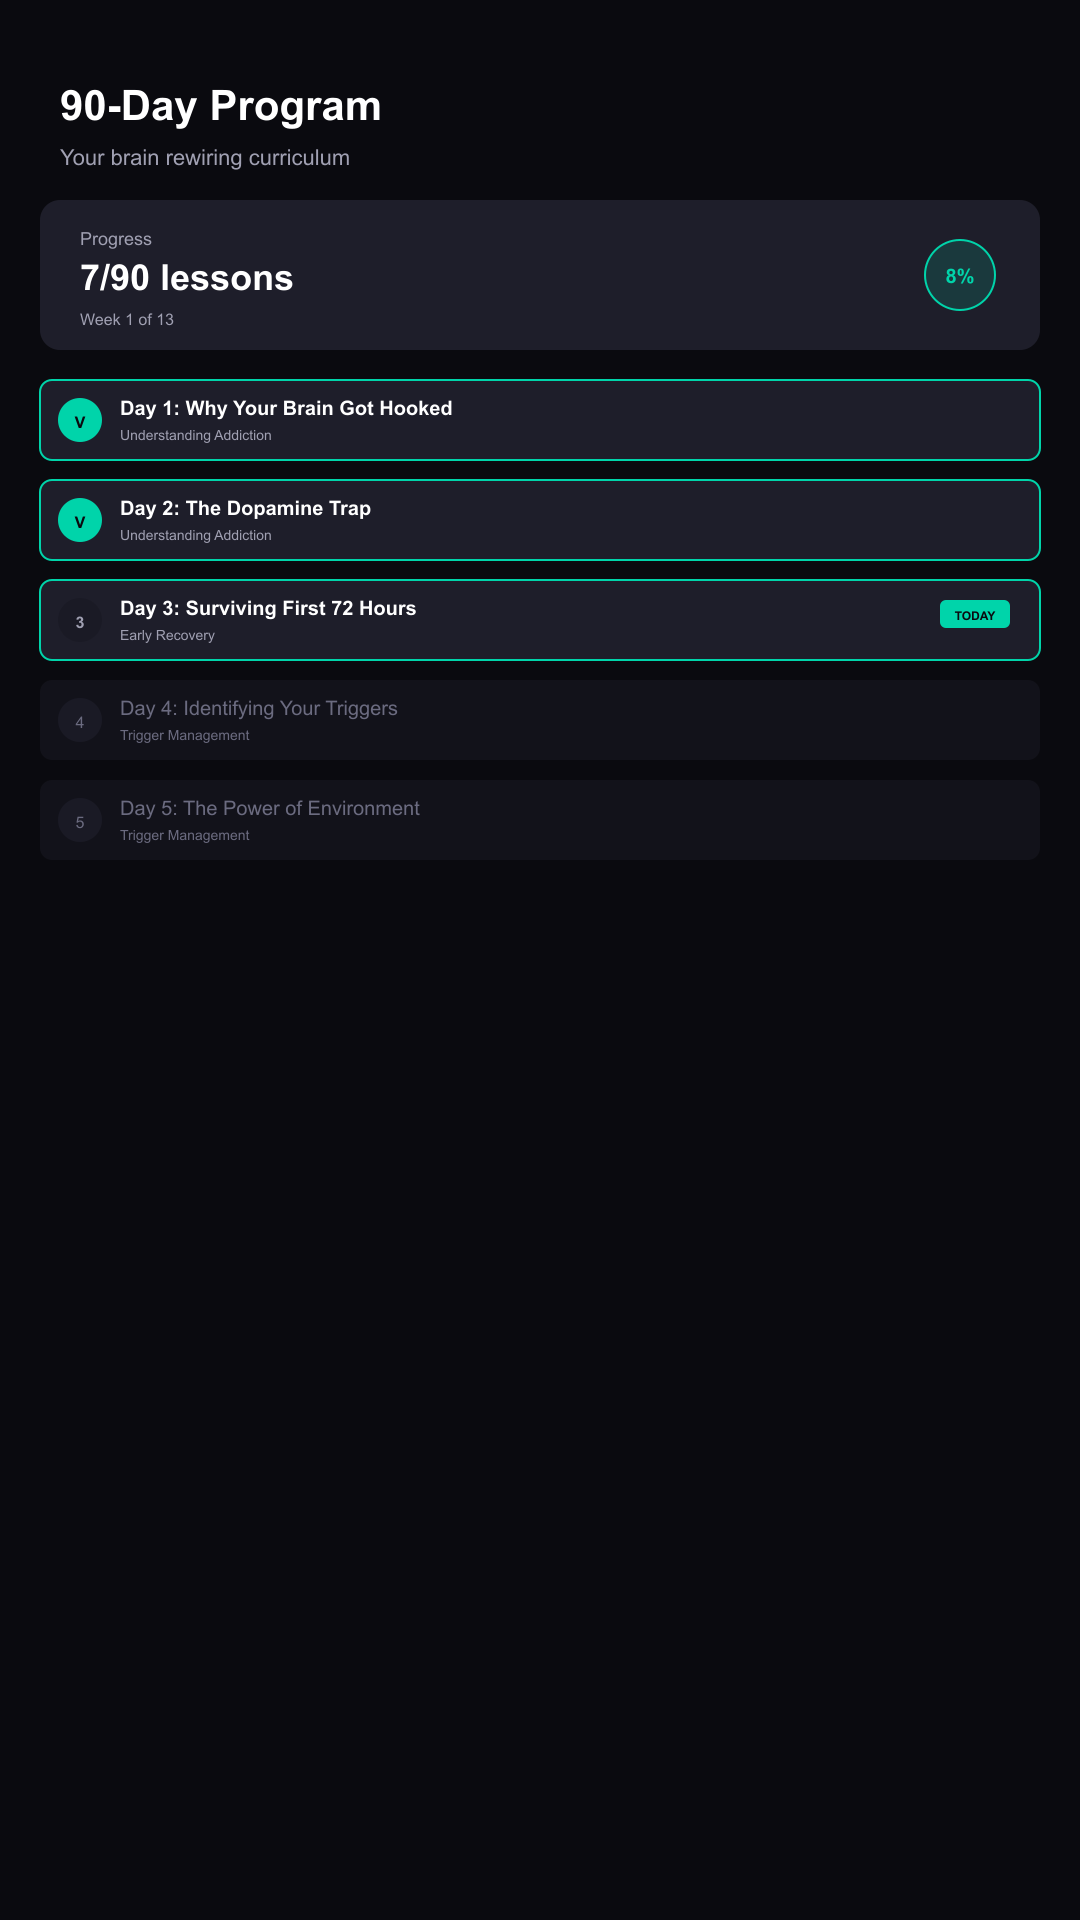1080x1920 pixels.
Task: Select Day 4: Identifying Your Triggers lesson
Action: pyautogui.click(x=258, y=708)
